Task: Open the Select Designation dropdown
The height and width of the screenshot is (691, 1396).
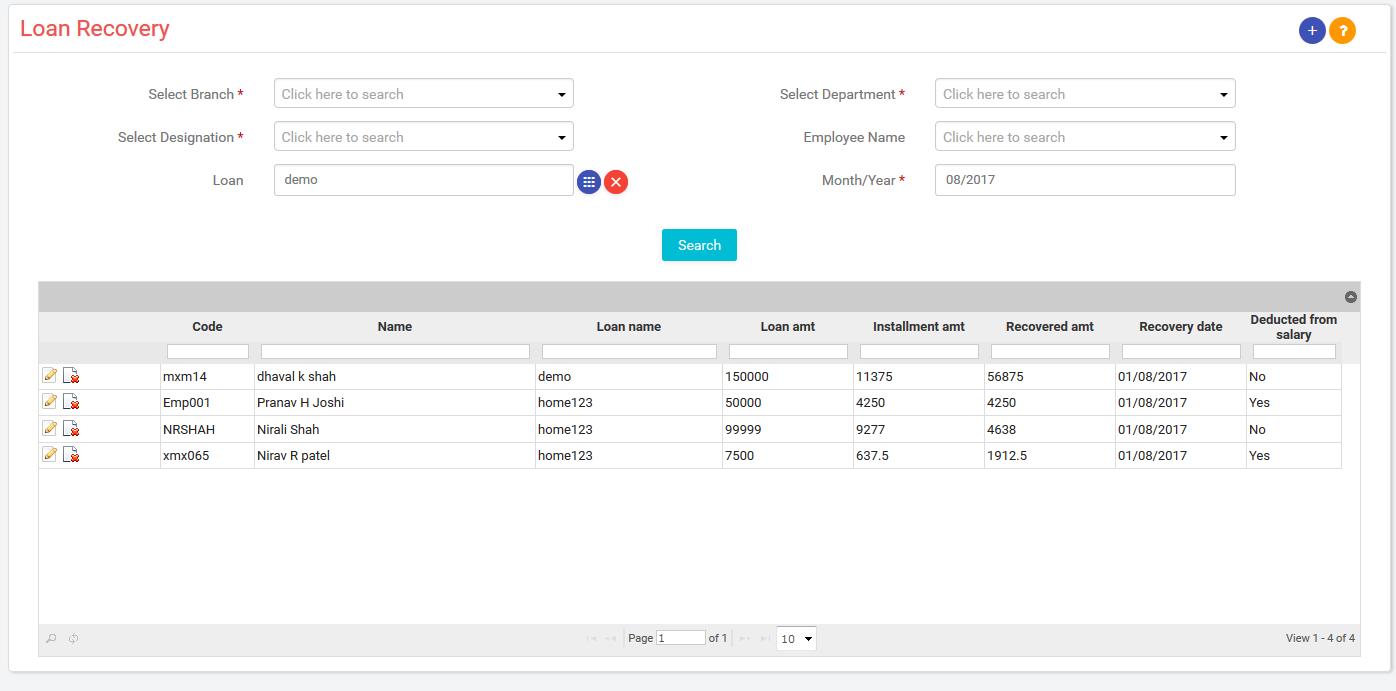Action: 424,137
